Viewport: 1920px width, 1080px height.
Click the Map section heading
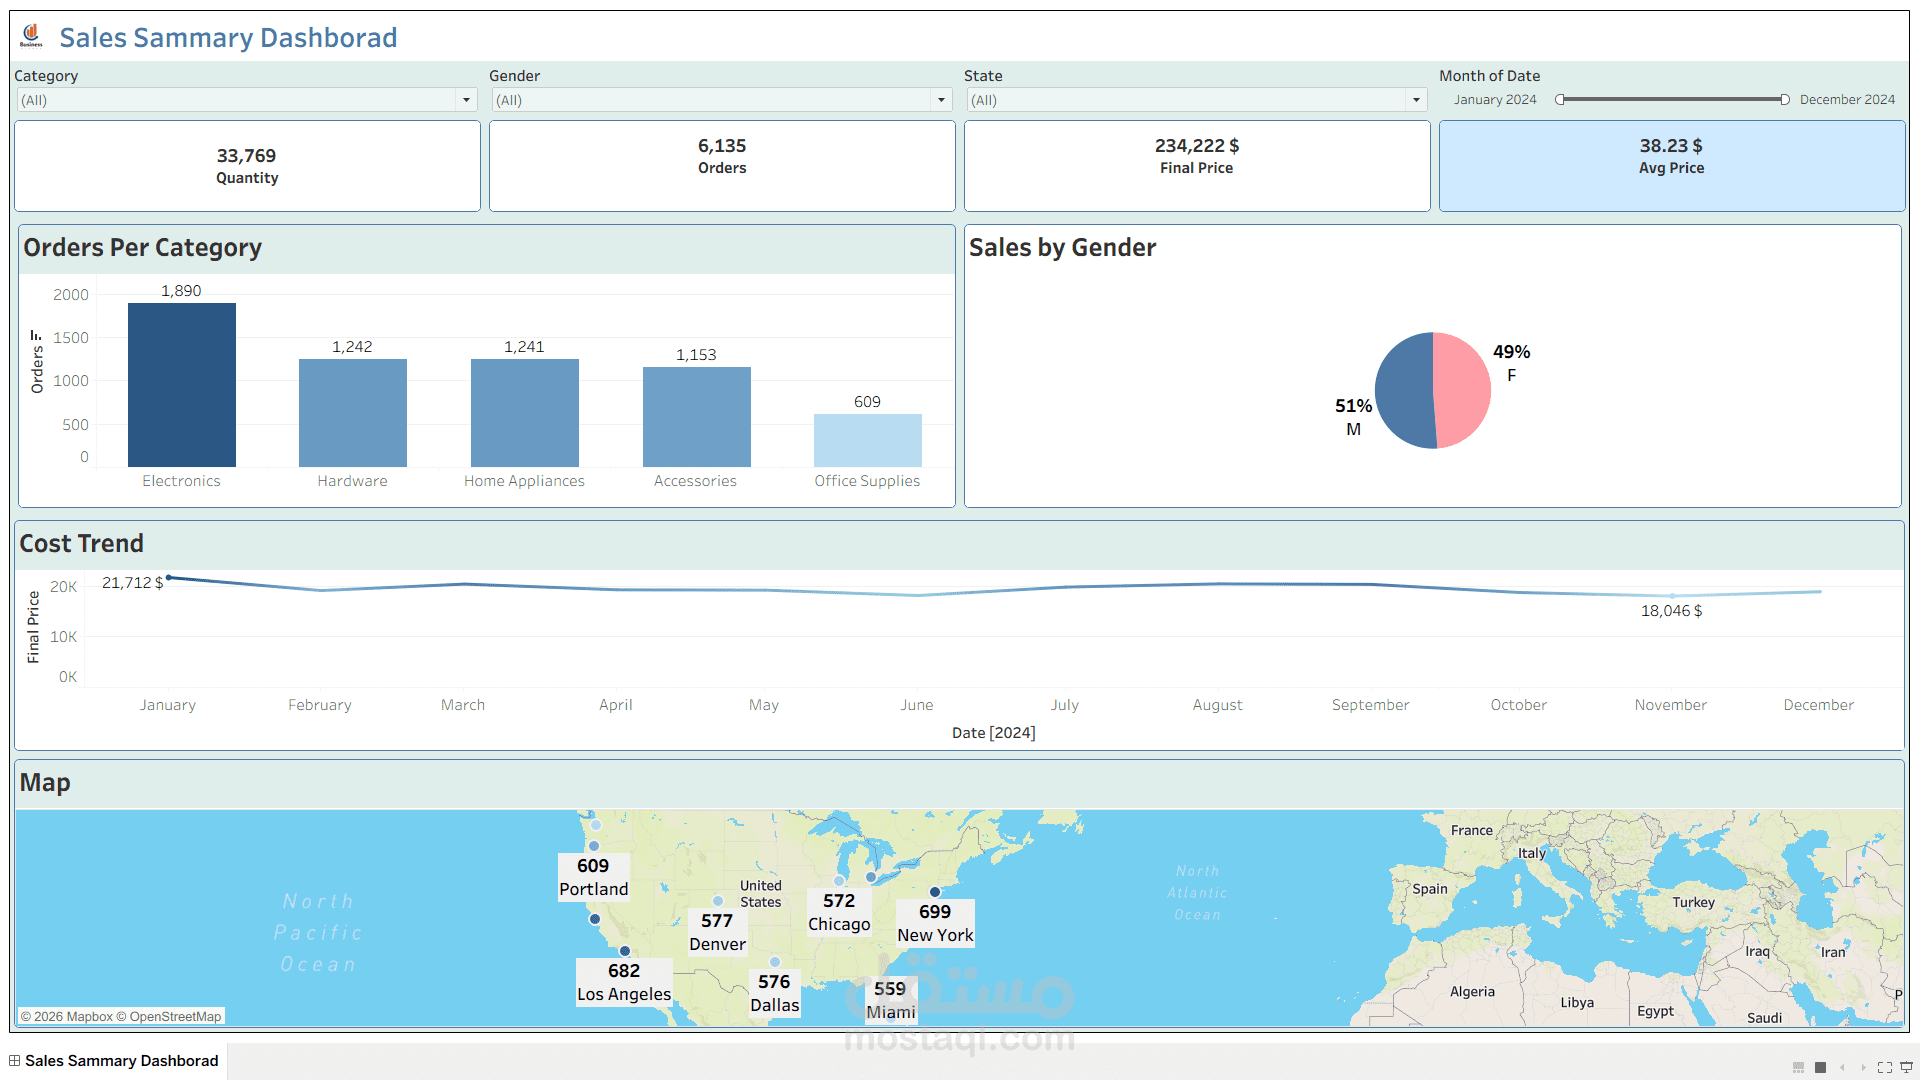point(45,782)
